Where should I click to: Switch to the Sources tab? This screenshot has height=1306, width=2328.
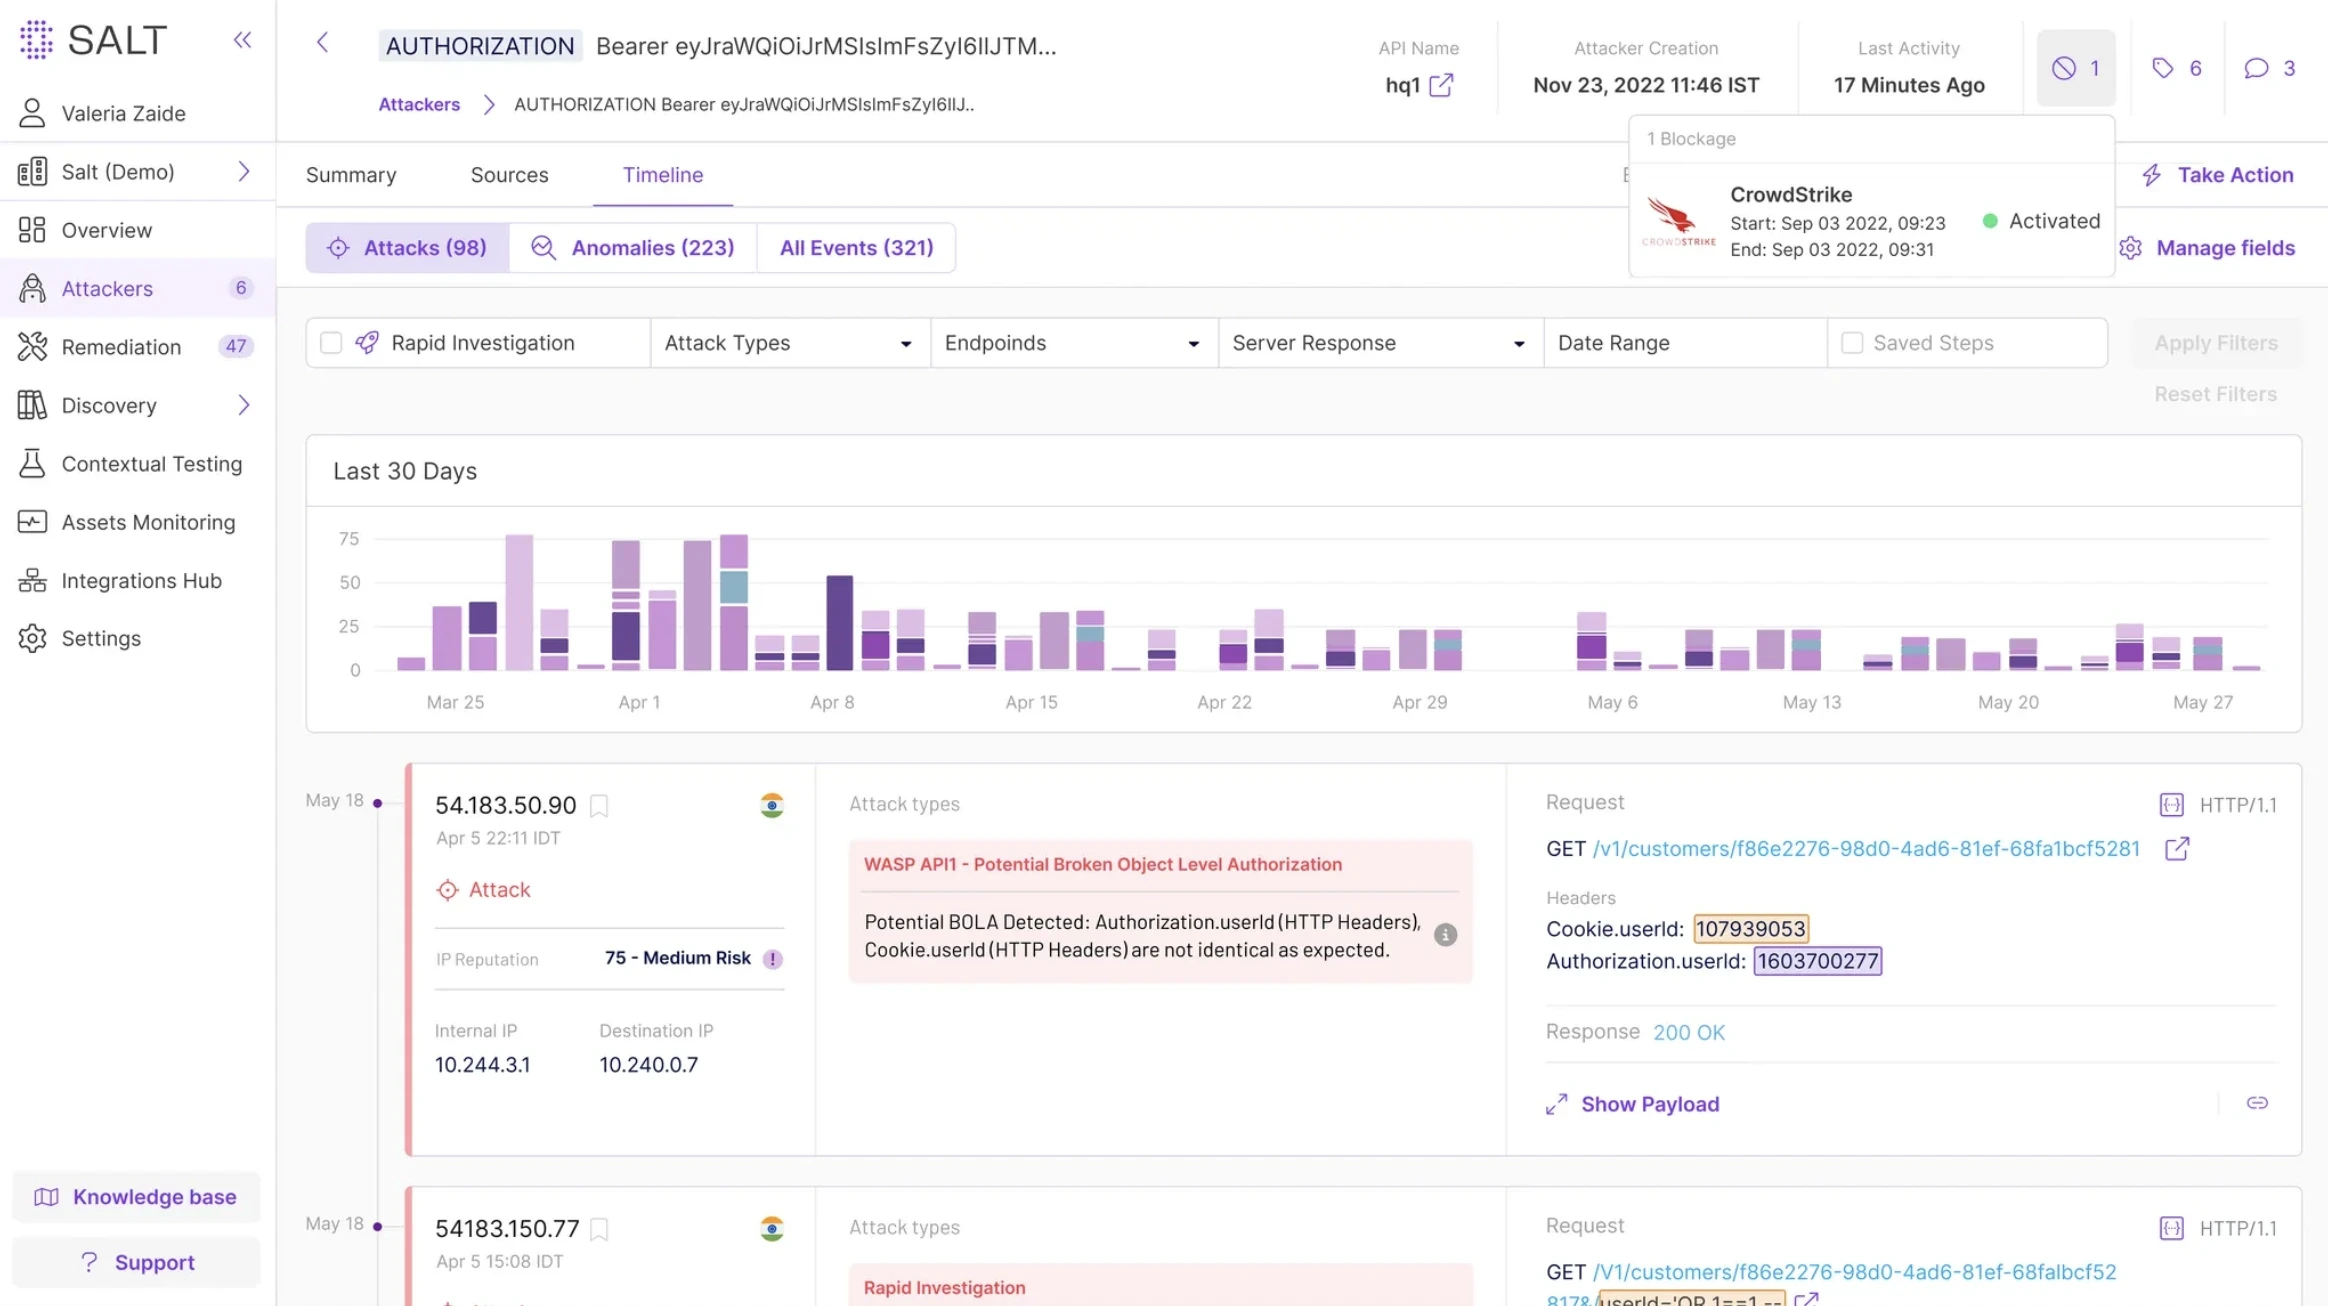coord(509,175)
